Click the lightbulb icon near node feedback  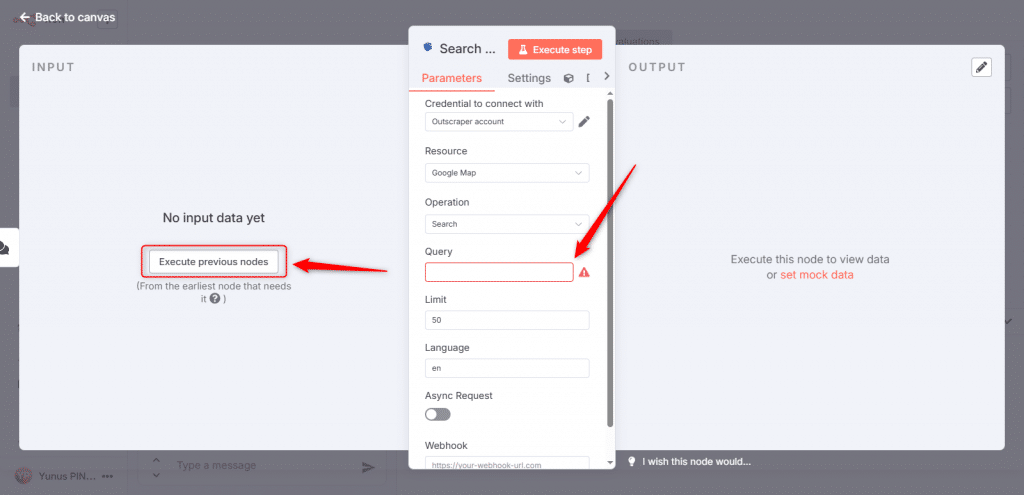pos(632,462)
